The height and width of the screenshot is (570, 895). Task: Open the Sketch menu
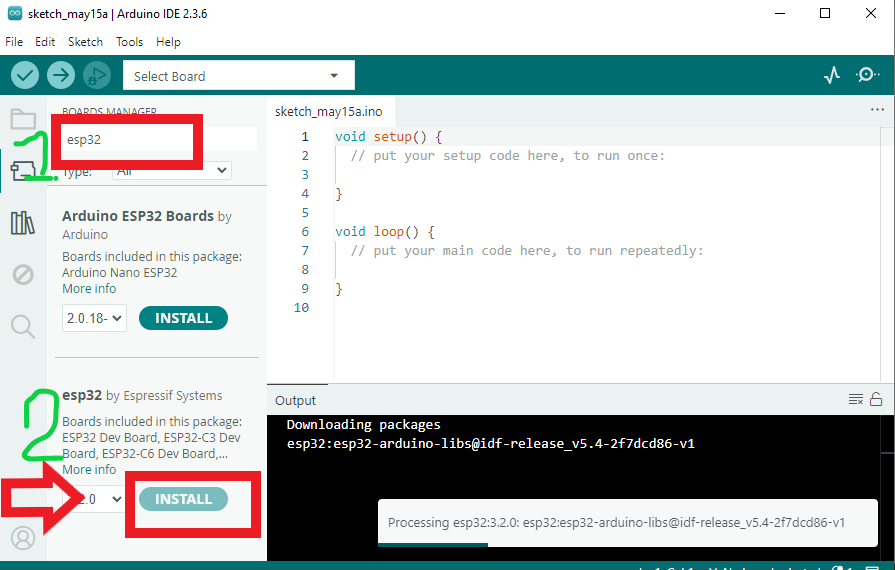[85, 42]
